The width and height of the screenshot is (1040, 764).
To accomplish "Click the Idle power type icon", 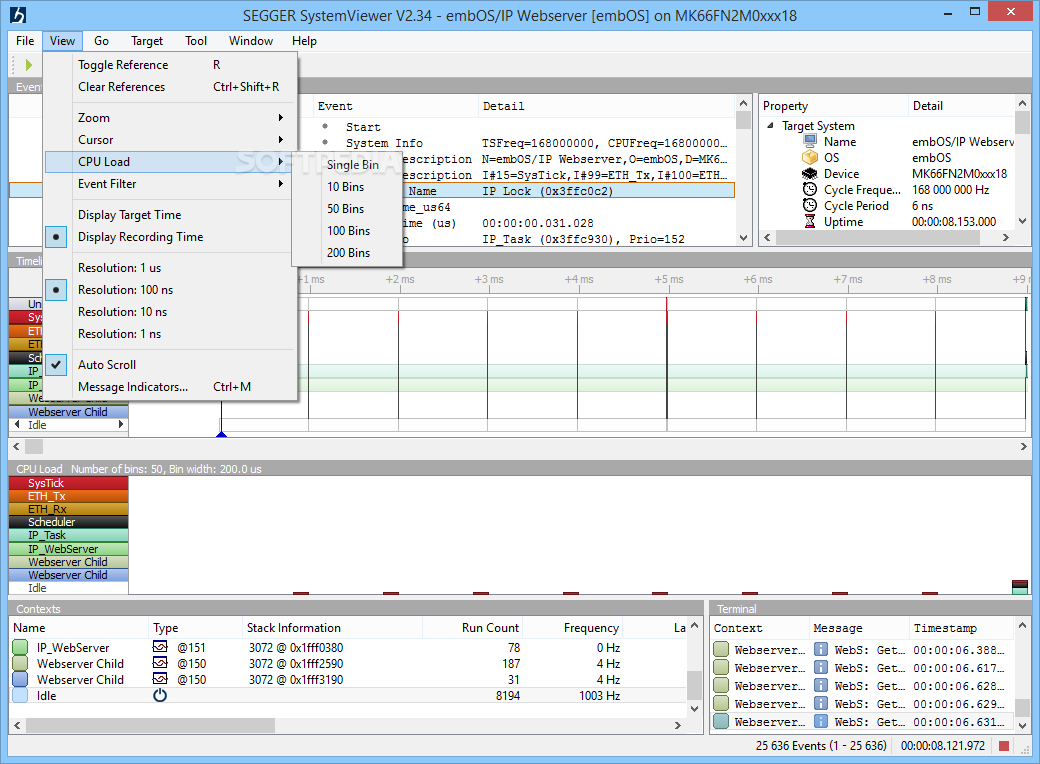I will [x=160, y=696].
